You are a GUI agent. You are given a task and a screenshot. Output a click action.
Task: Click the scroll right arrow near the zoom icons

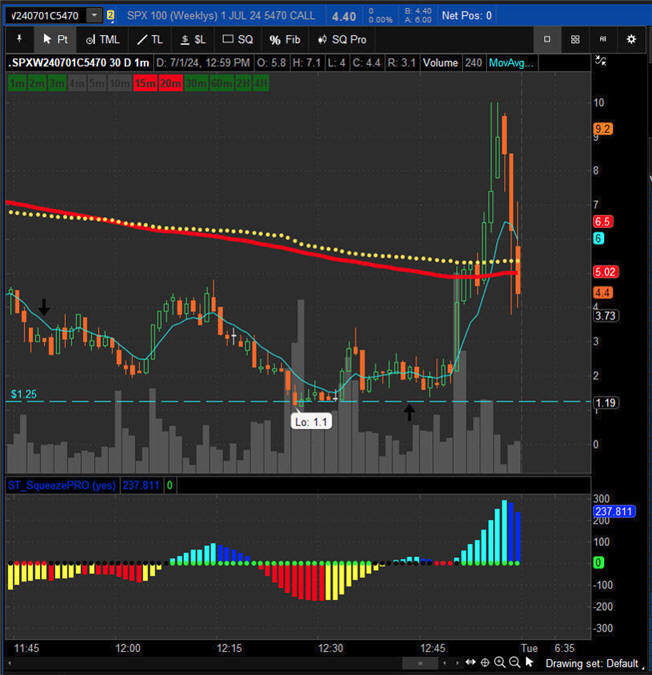pyautogui.click(x=456, y=663)
